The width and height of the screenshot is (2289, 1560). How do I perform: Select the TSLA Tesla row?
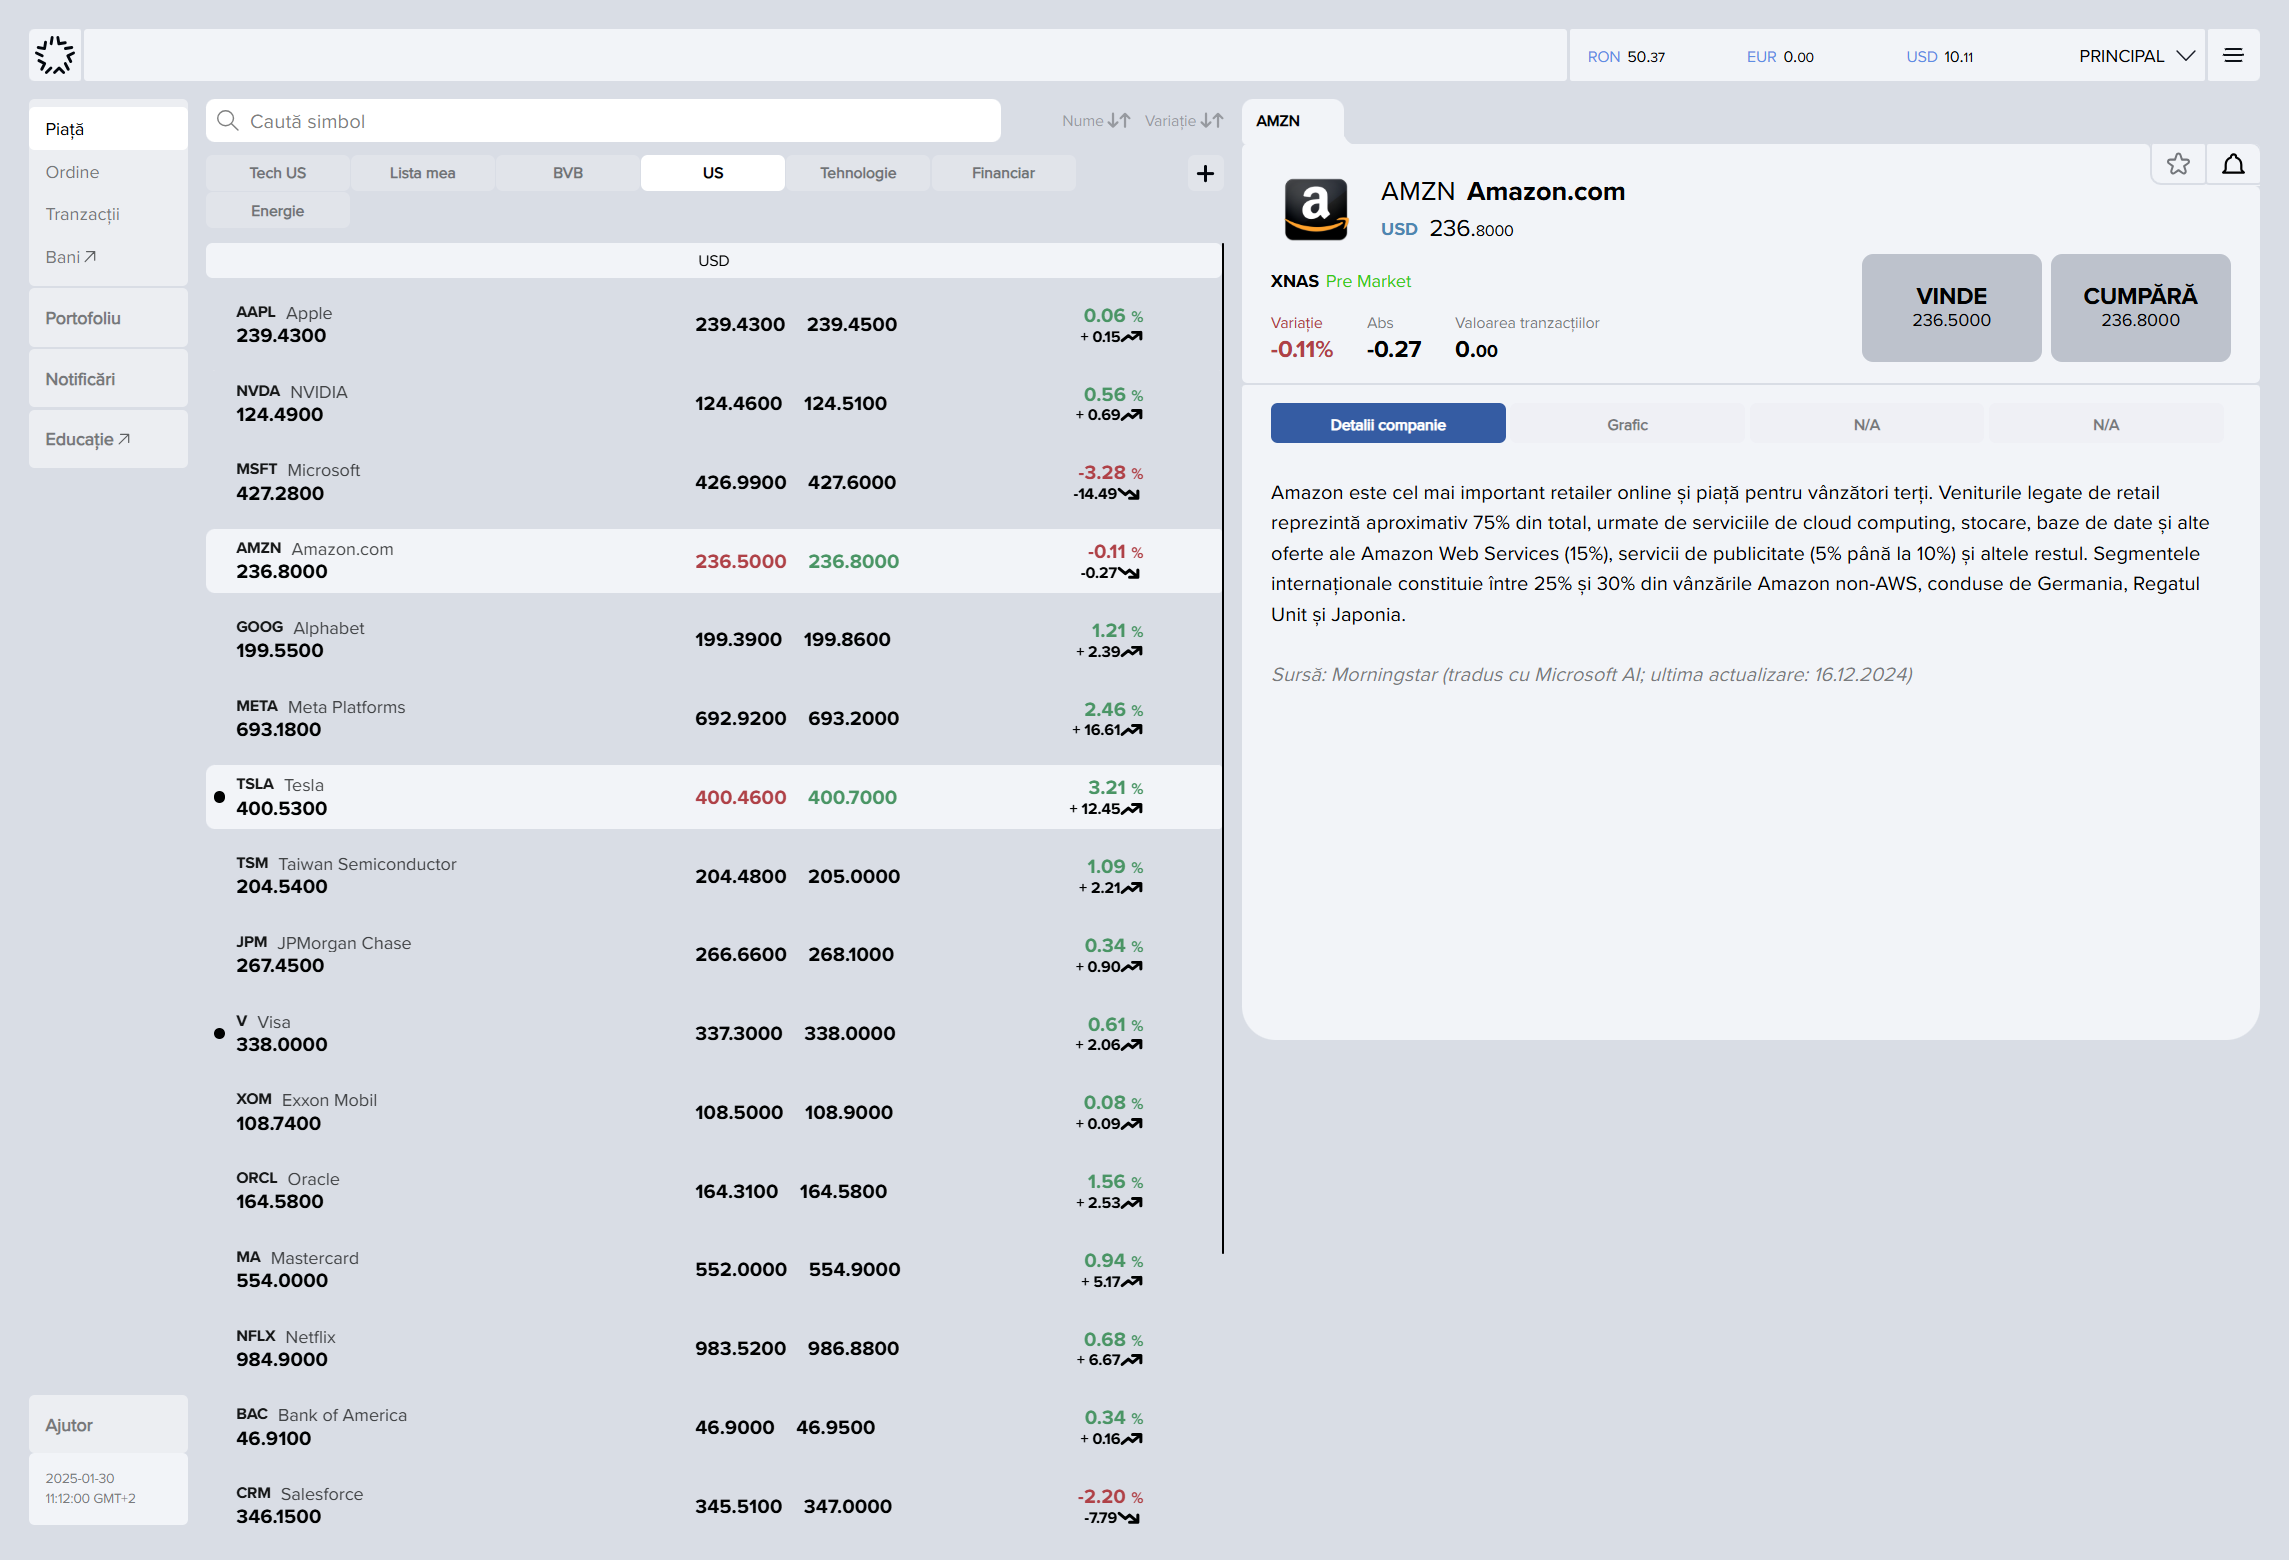tap(713, 797)
